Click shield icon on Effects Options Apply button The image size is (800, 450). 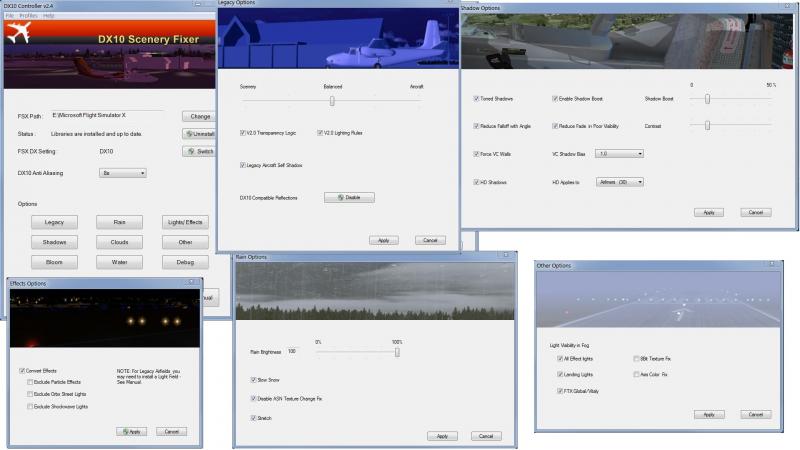[126, 432]
